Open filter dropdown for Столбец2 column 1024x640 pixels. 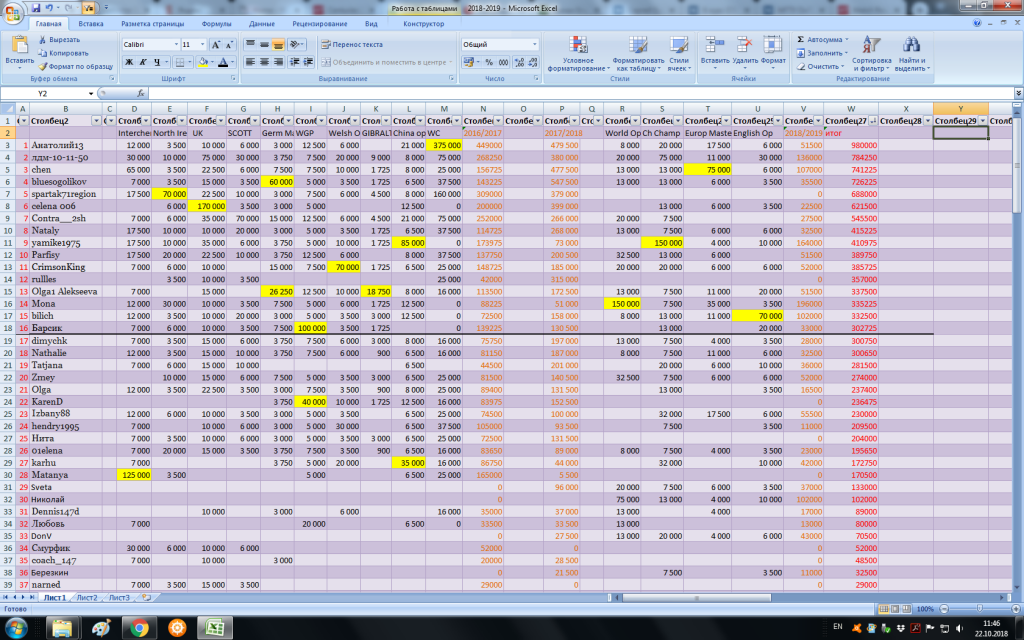click(96, 120)
